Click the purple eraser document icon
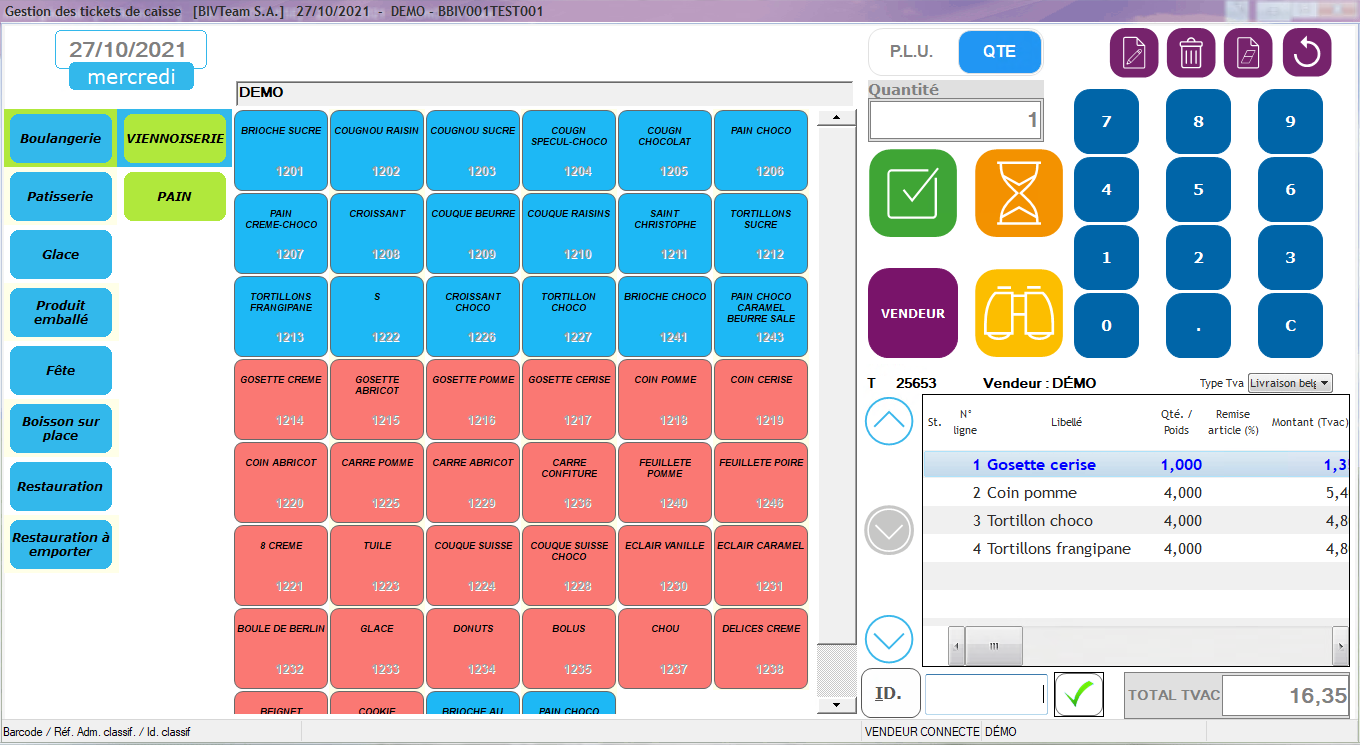 click(1248, 53)
